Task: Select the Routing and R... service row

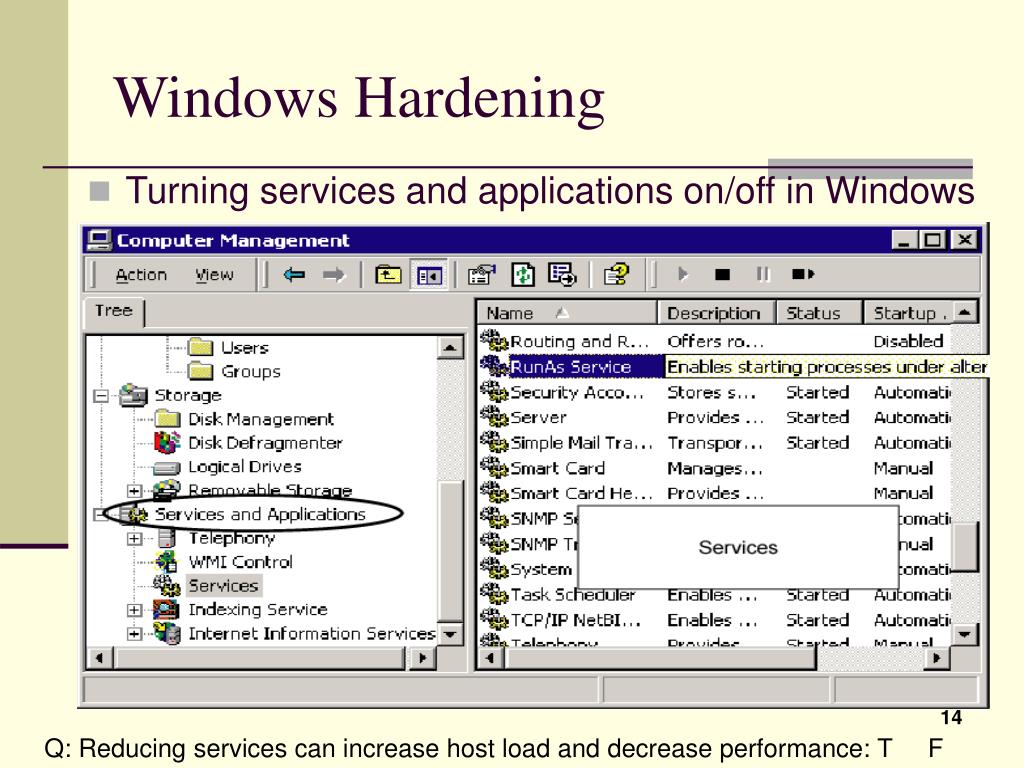Action: point(714,342)
